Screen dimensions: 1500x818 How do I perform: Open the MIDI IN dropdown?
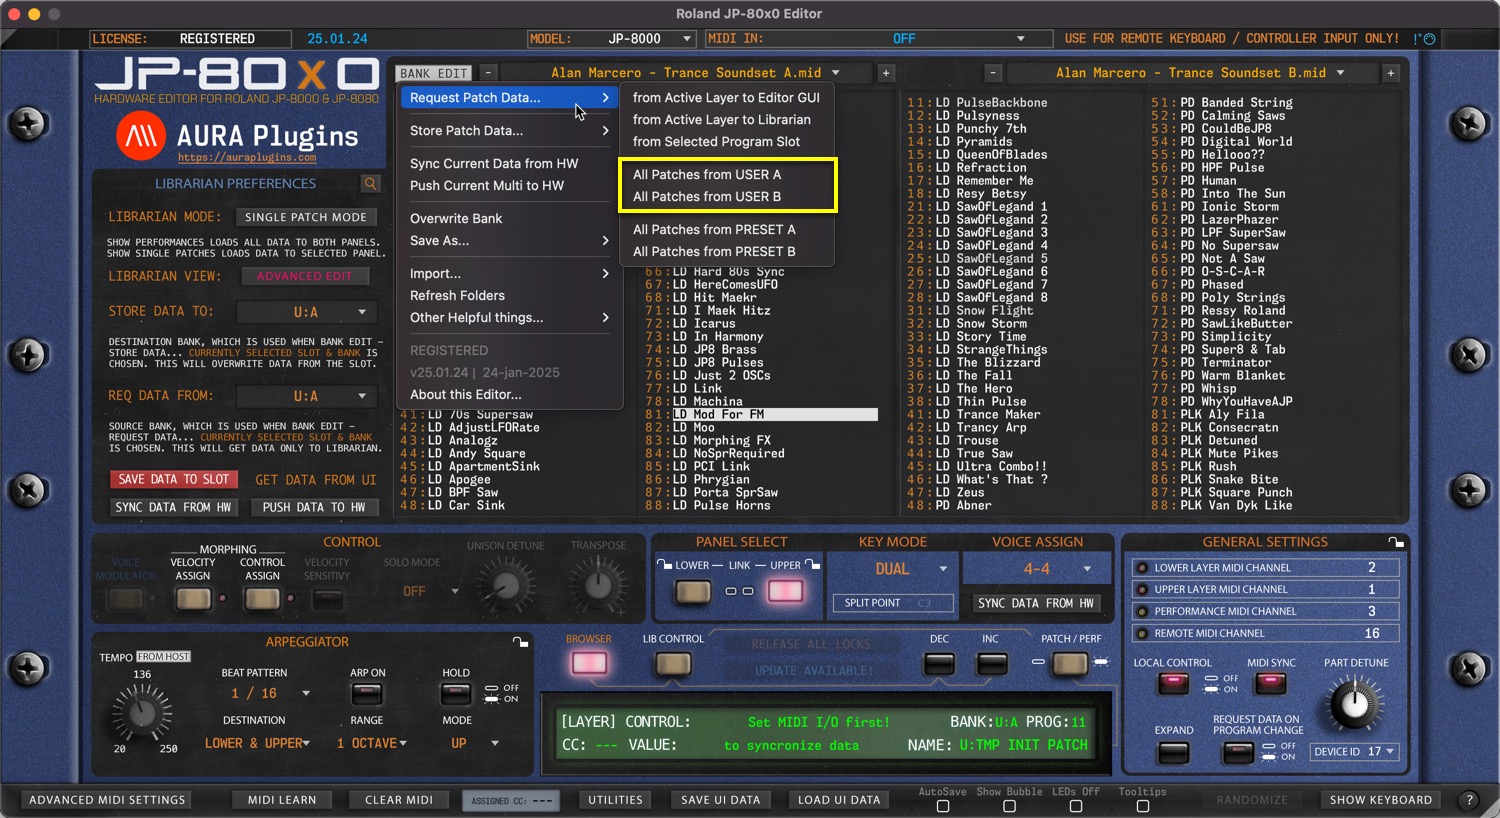point(878,39)
